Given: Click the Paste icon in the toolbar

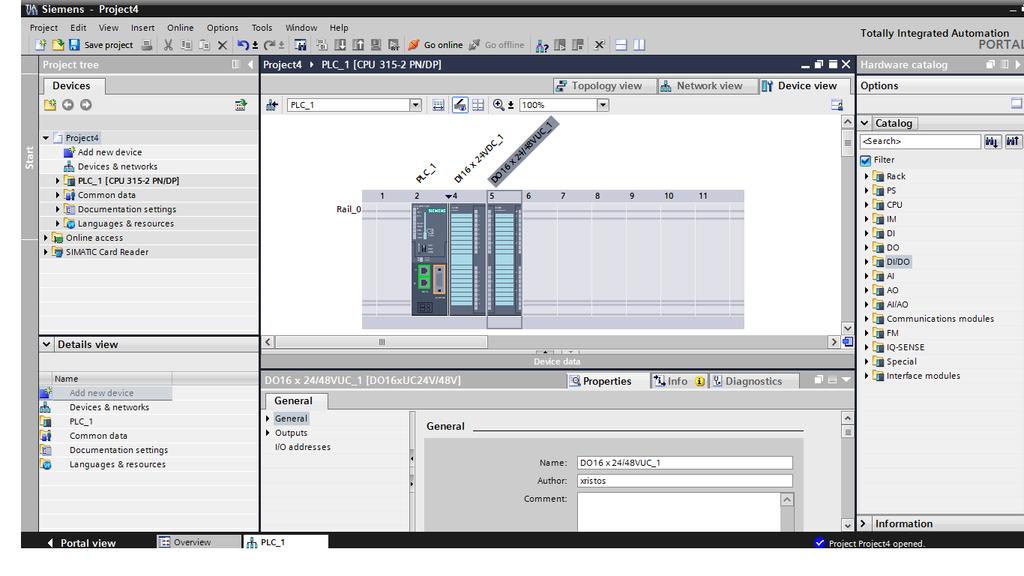Looking at the screenshot, I should pyautogui.click(x=204, y=44).
